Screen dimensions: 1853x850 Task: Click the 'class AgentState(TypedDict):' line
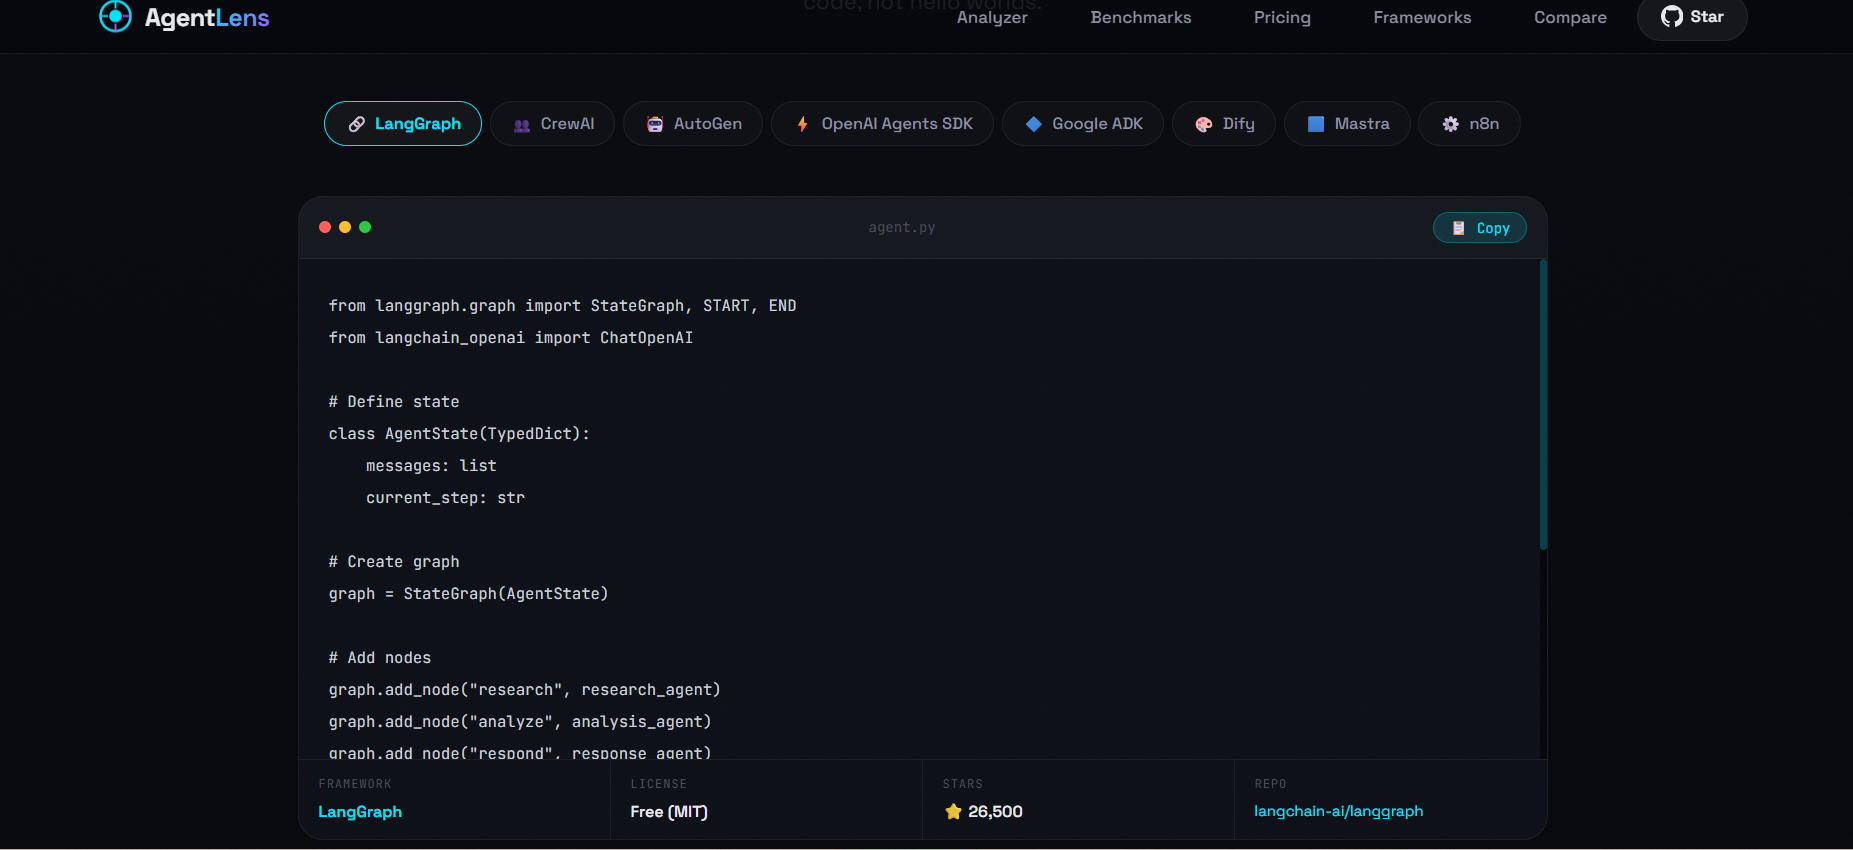tap(459, 434)
